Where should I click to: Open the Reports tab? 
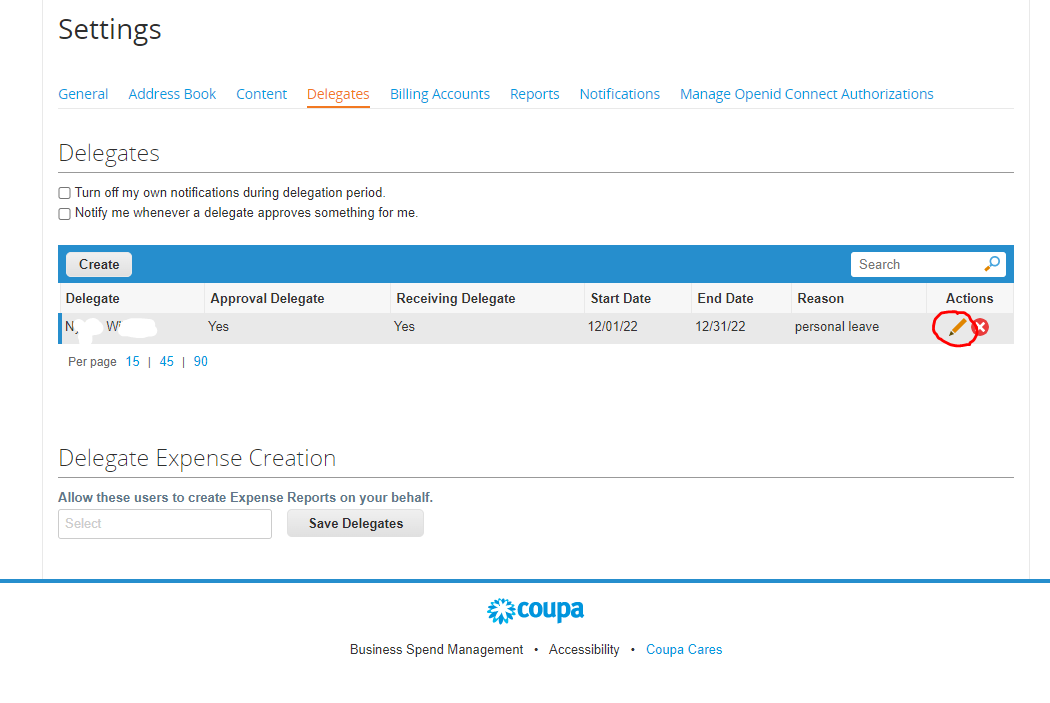[x=535, y=94]
